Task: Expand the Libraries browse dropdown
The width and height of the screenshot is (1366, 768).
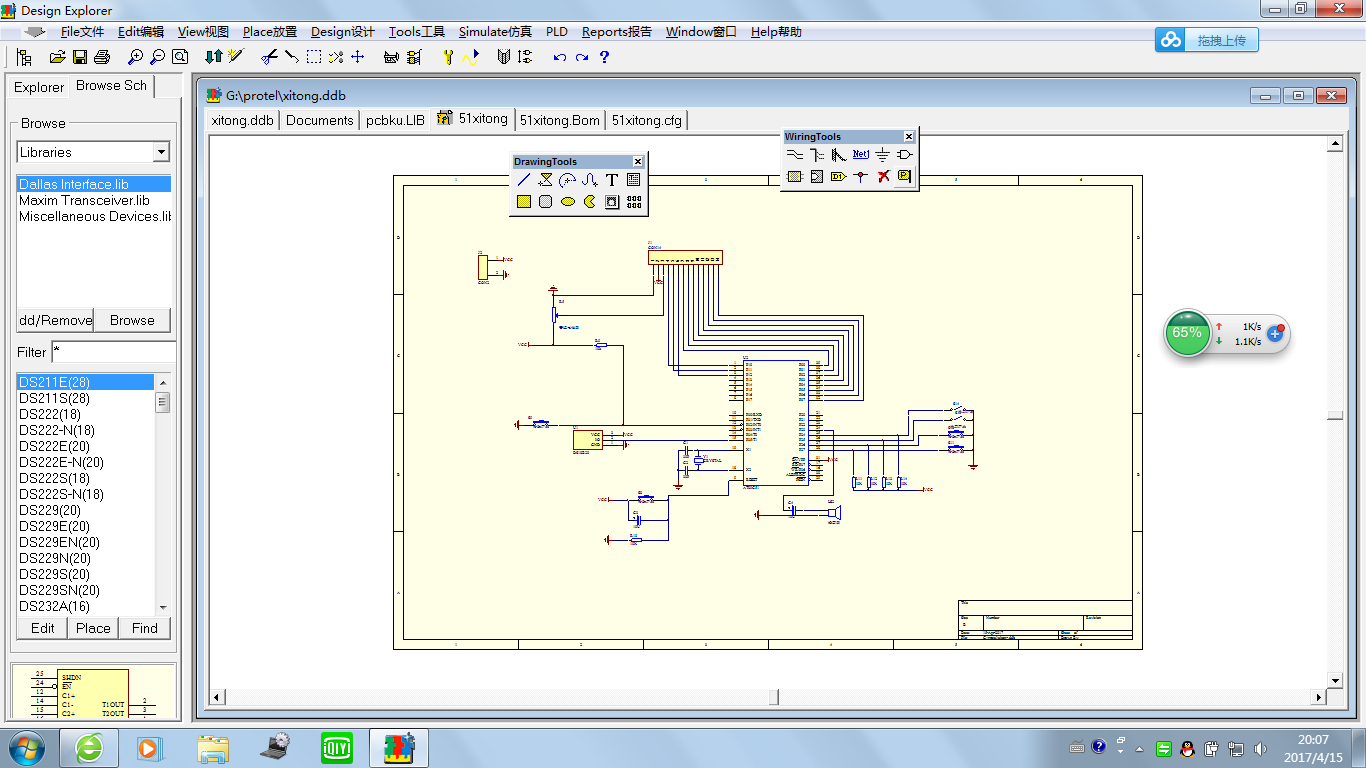Action: [161, 152]
